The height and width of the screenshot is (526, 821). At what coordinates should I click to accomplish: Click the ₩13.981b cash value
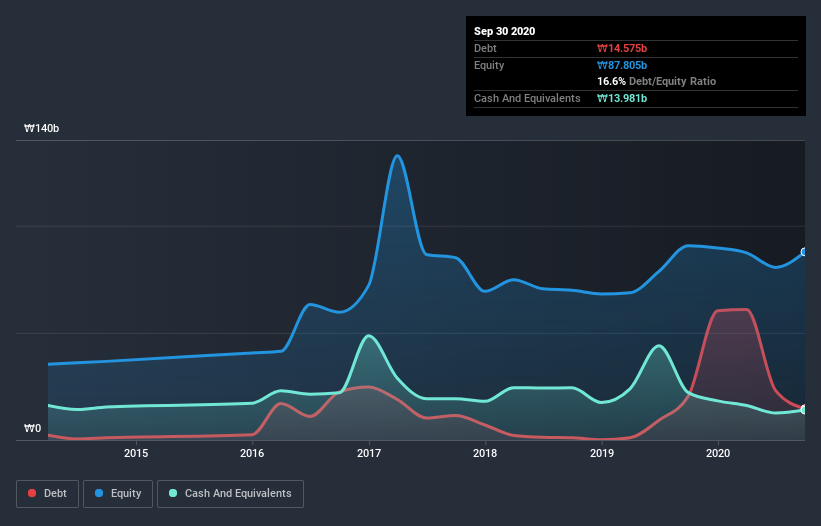click(622, 98)
